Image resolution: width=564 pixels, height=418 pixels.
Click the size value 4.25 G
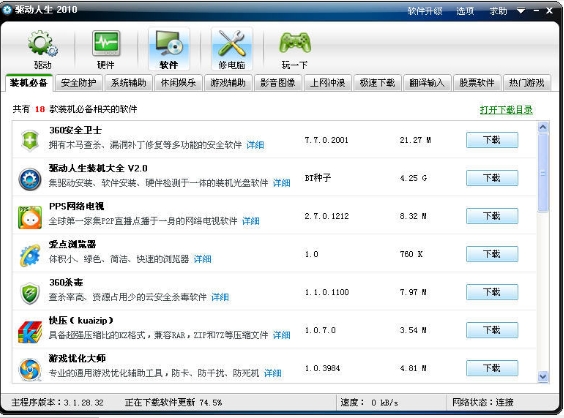[413, 178]
